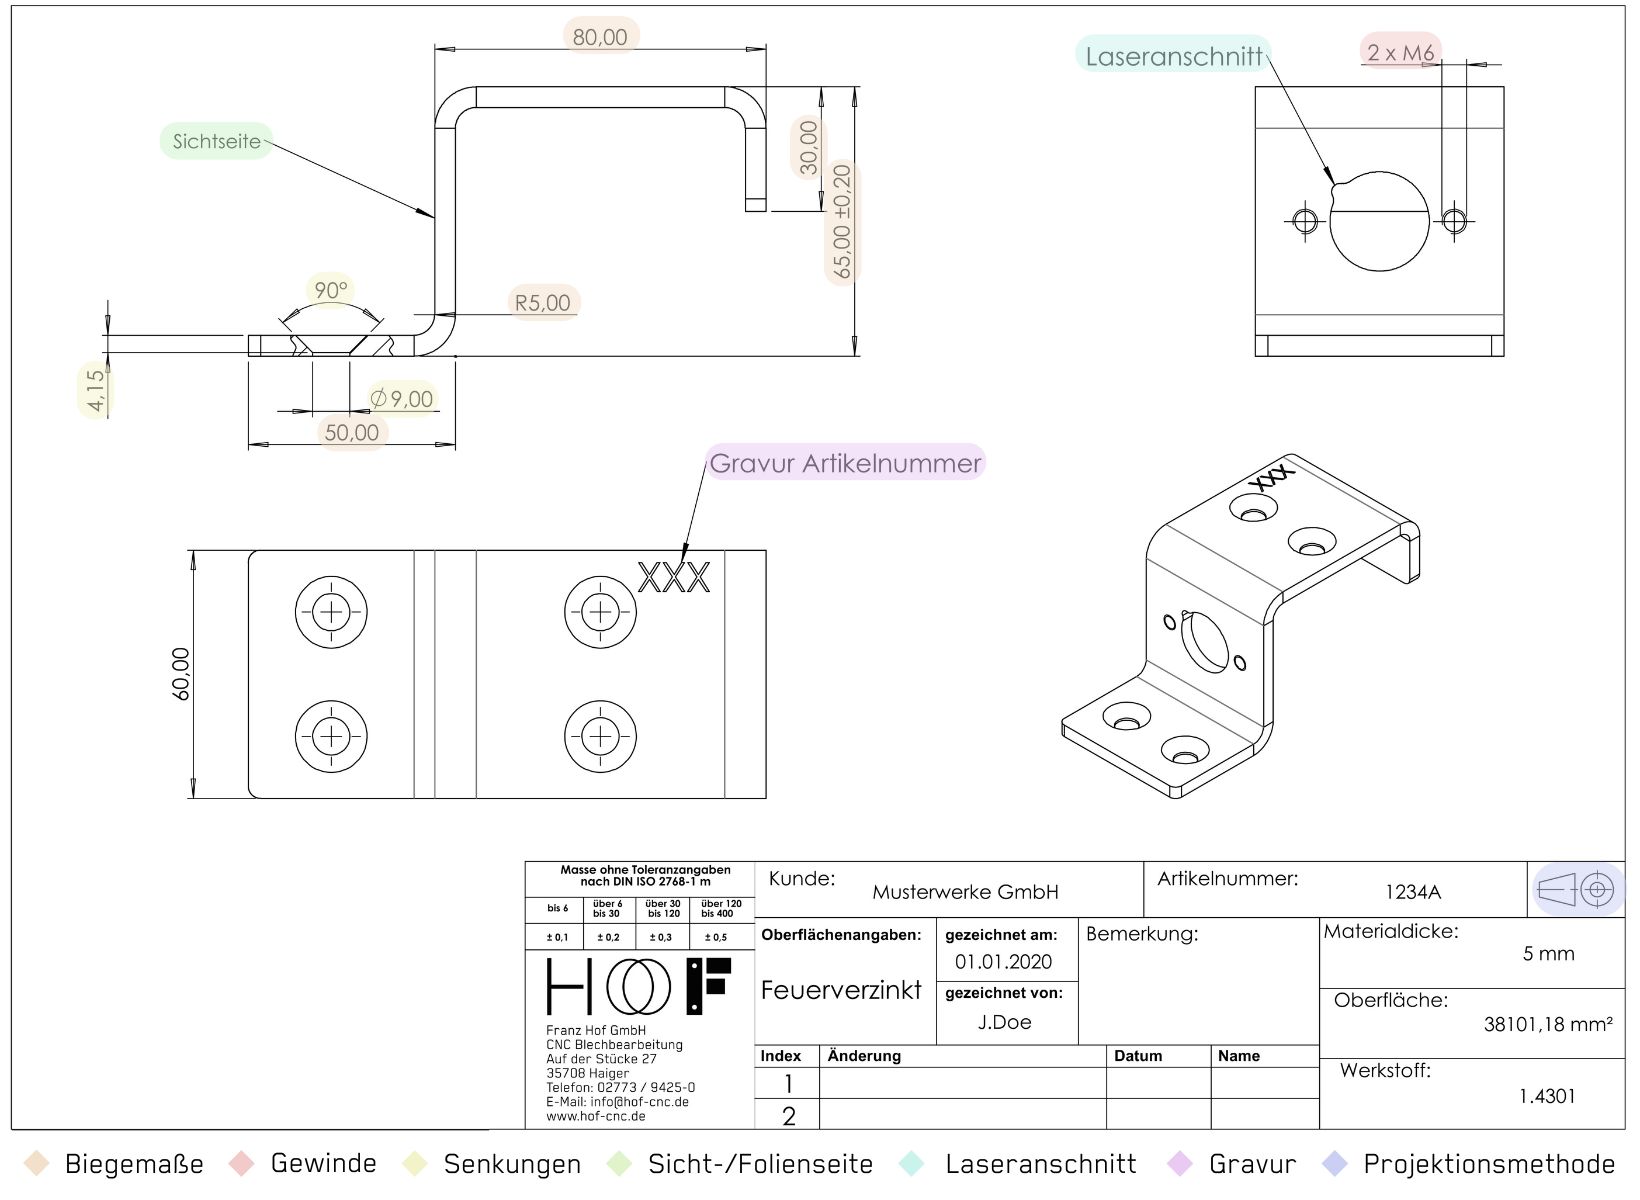Click the XXX engraving in top view
1640x1200 pixels.
tap(674, 577)
